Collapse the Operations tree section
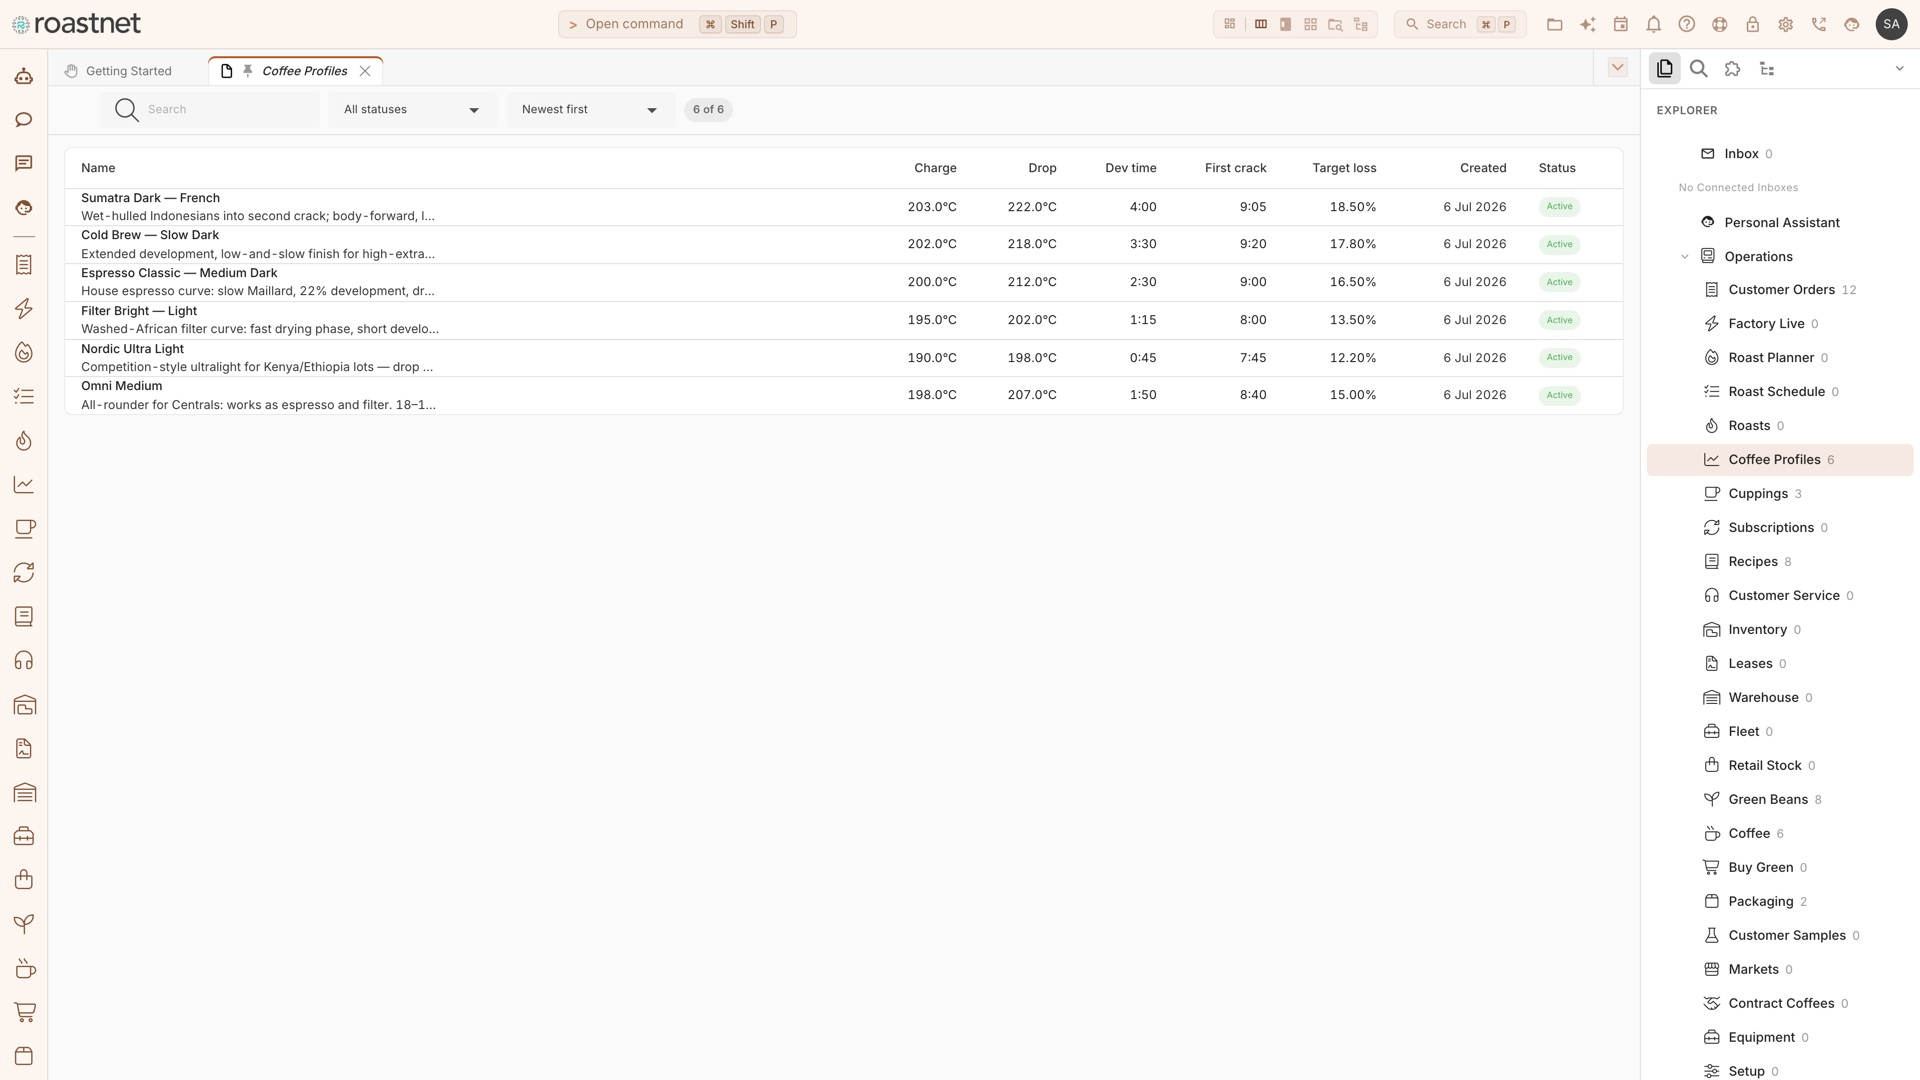 1684,257
